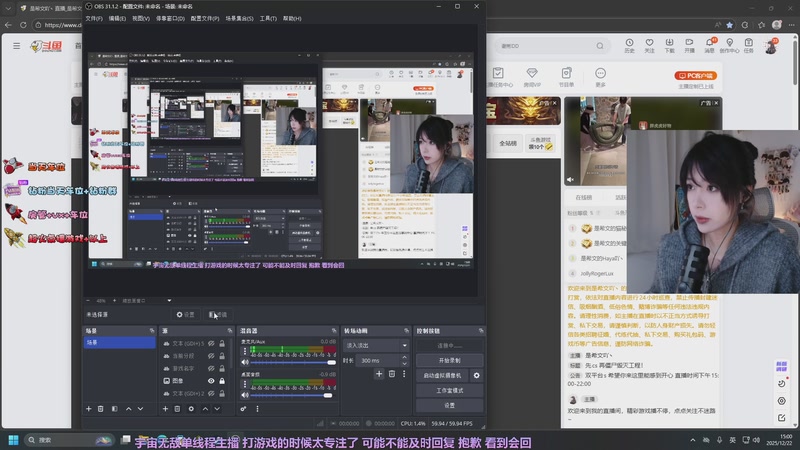The image size is (800, 450).
Task: Click the 开始录制 button
Action: click(449, 360)
